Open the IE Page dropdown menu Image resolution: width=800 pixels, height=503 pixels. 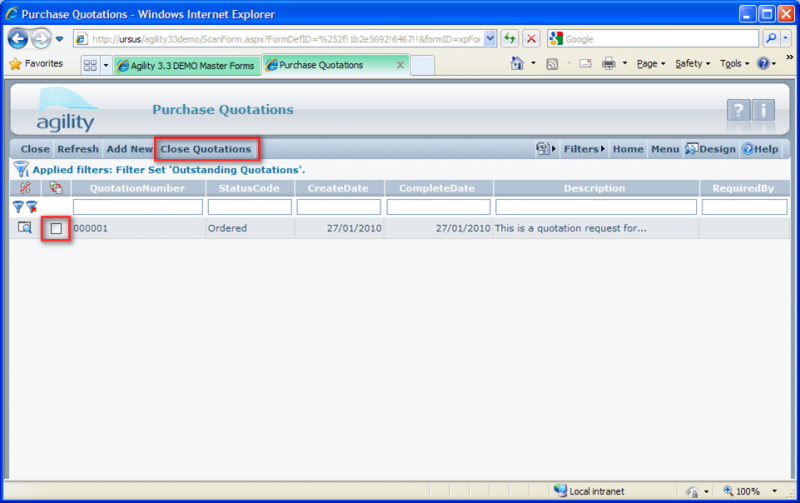[x=650, y=64]
